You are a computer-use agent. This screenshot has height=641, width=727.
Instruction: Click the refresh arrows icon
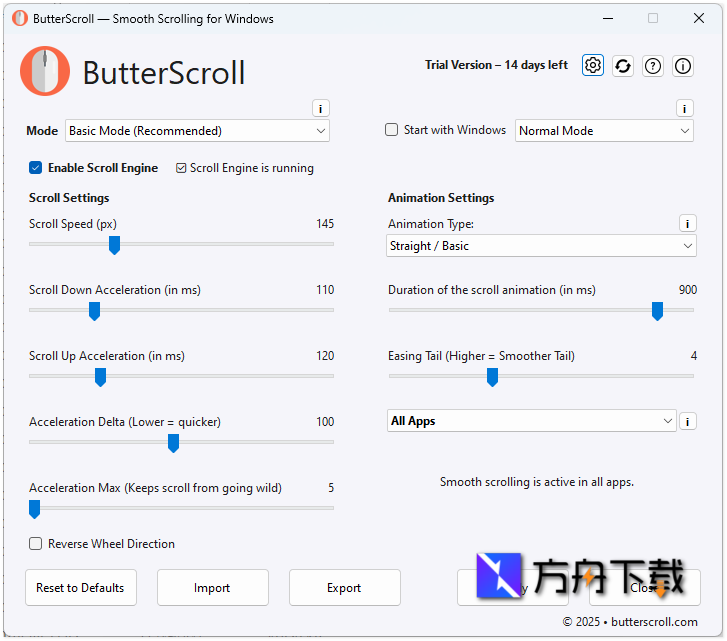(623, 66)
